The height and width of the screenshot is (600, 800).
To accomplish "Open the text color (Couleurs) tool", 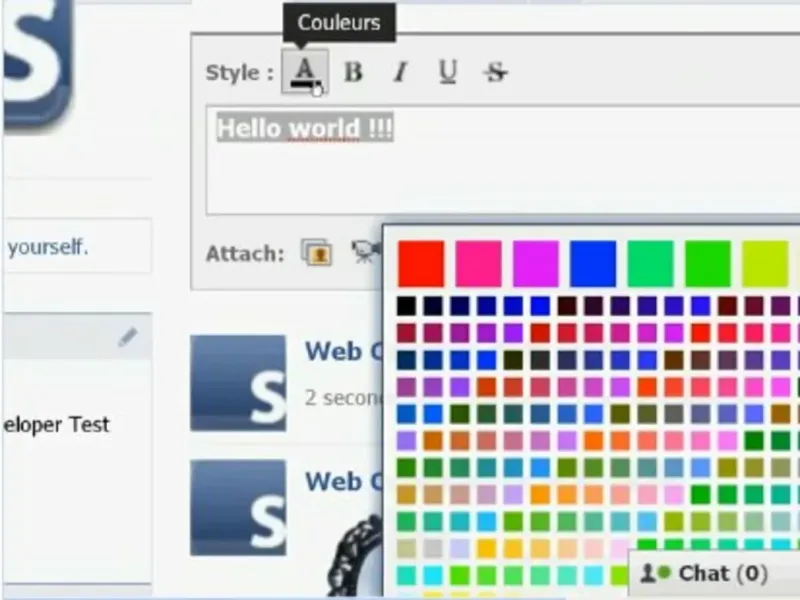I will tap(305, 72).
